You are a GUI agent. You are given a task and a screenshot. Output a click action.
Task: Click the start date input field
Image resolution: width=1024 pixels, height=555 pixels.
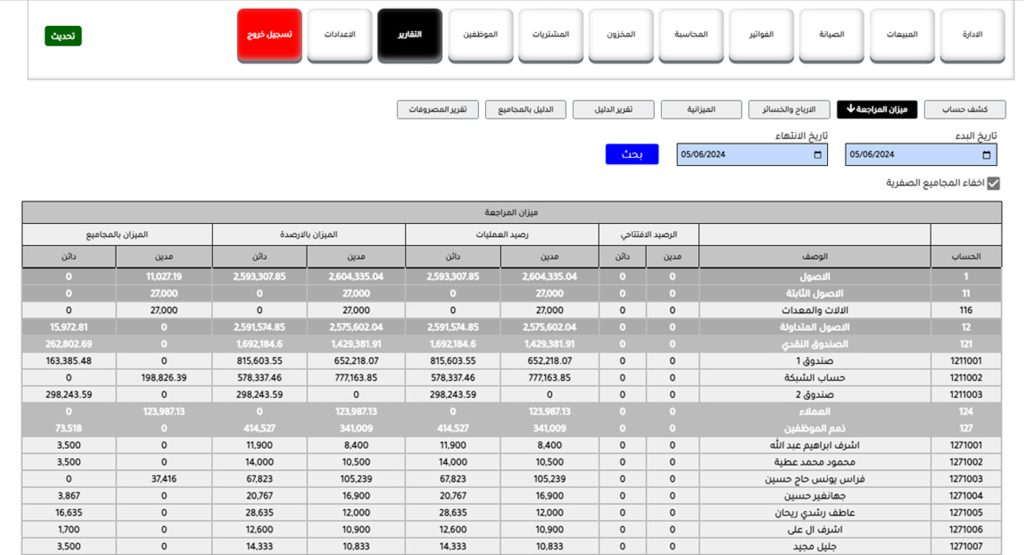click(910, 155)
